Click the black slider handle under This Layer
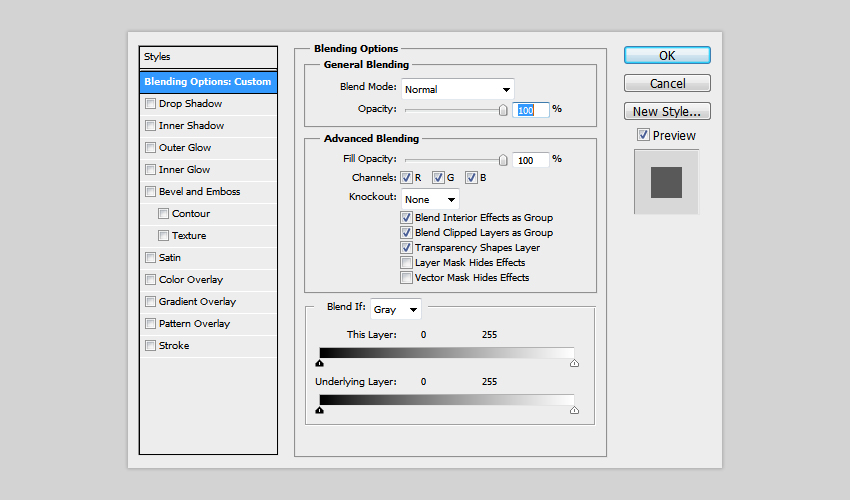Image resolution: width=850 pixels, height=500 pixels. 319,364
